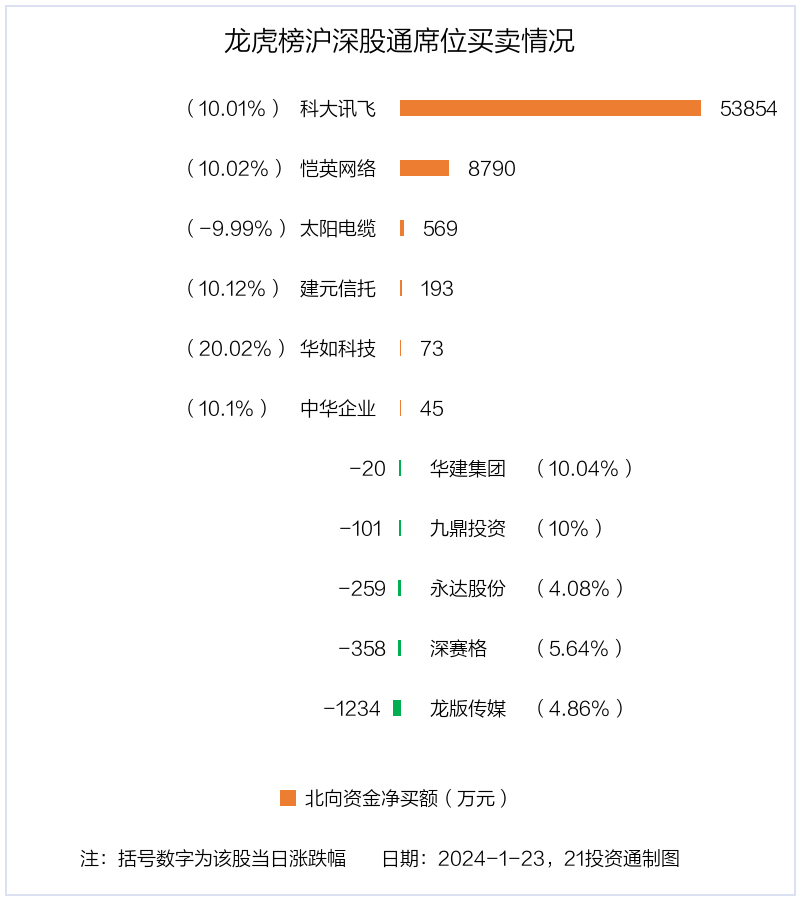Screen dimensions: 800x900
Task: Click the 龙版传媒 label
Action: [468, 708]
